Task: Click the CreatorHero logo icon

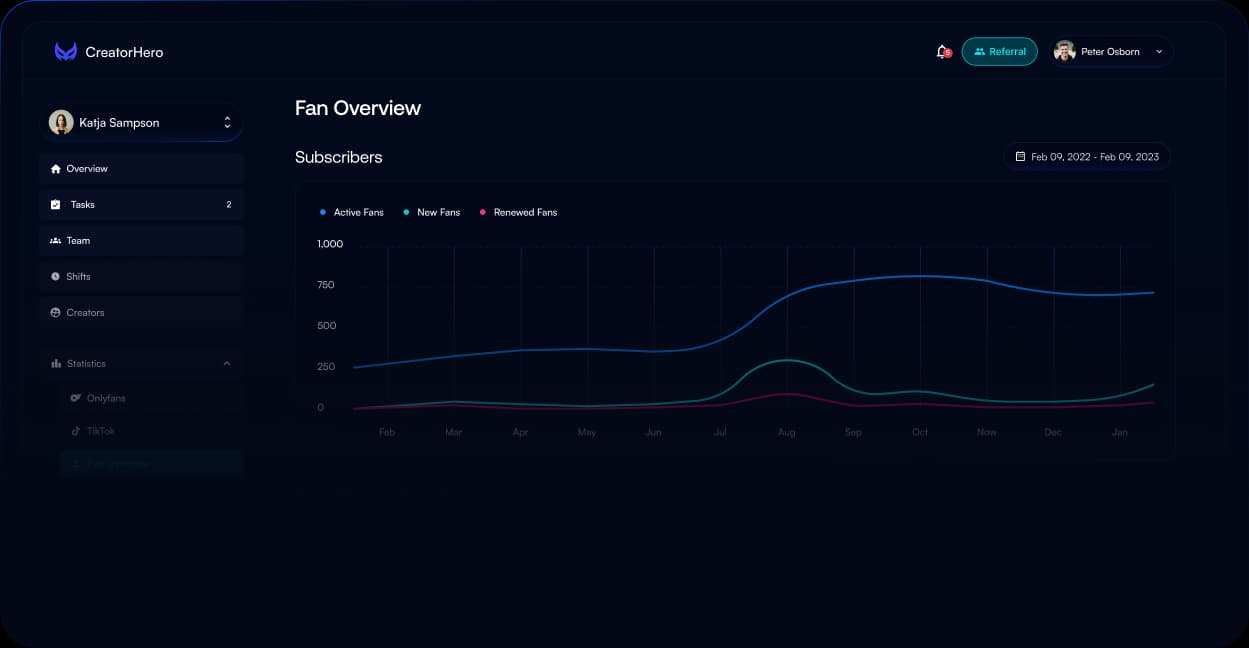Action: tap(66, 52)
